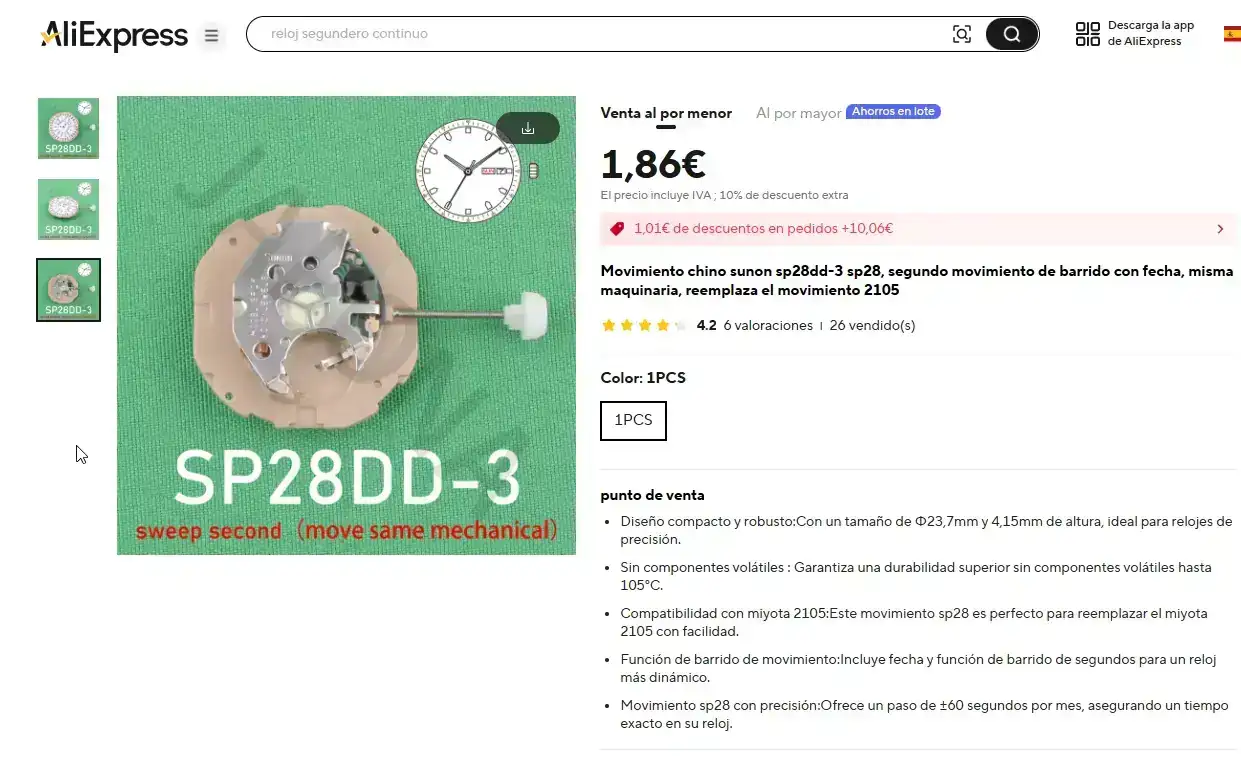This screenshot has height=762, width=1241.
Task: Switch to Al por mayor tab
Action: click(x=798, y=113)
